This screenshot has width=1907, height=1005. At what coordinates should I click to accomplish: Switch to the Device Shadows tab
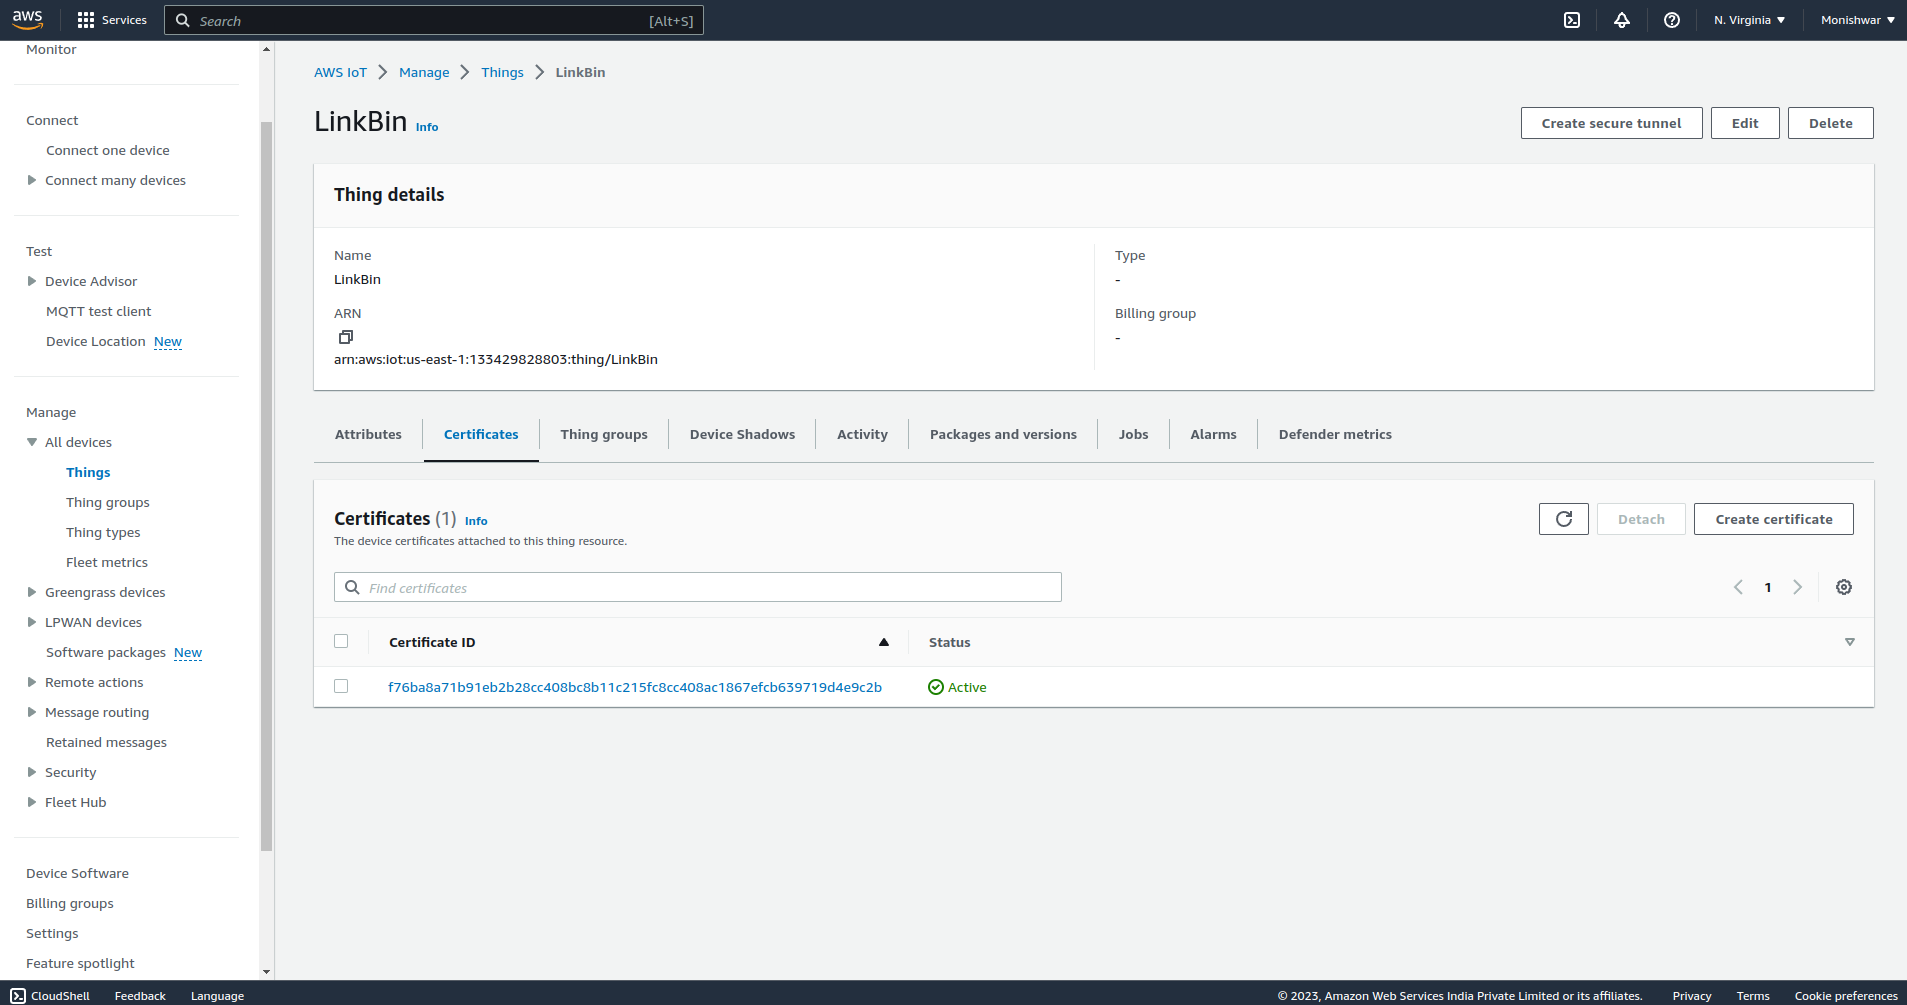[x=742, y=434]
